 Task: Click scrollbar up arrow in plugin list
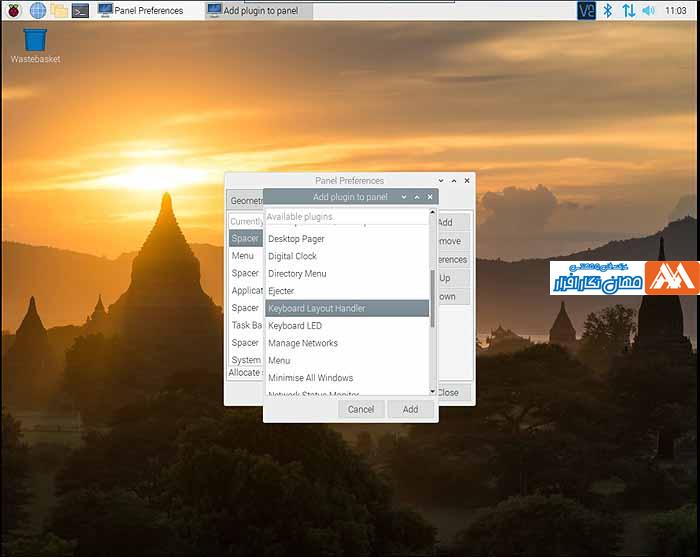432,212
